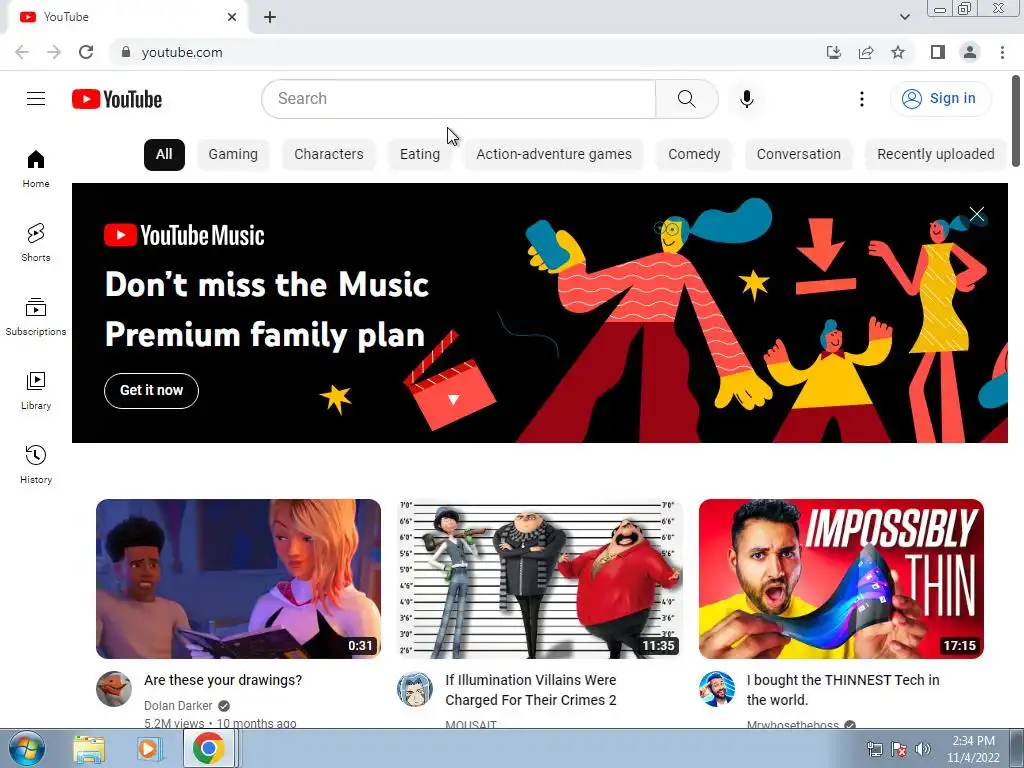Select the Recently uploaded chip

[936, 155]
